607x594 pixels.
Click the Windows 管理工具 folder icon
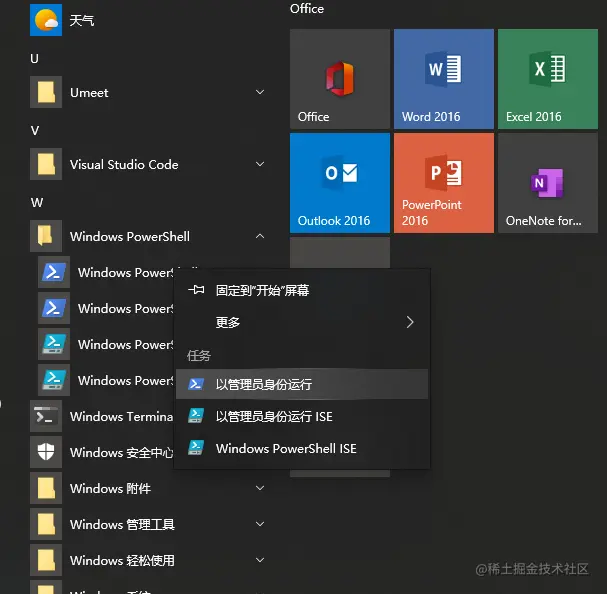pos(46,524)
